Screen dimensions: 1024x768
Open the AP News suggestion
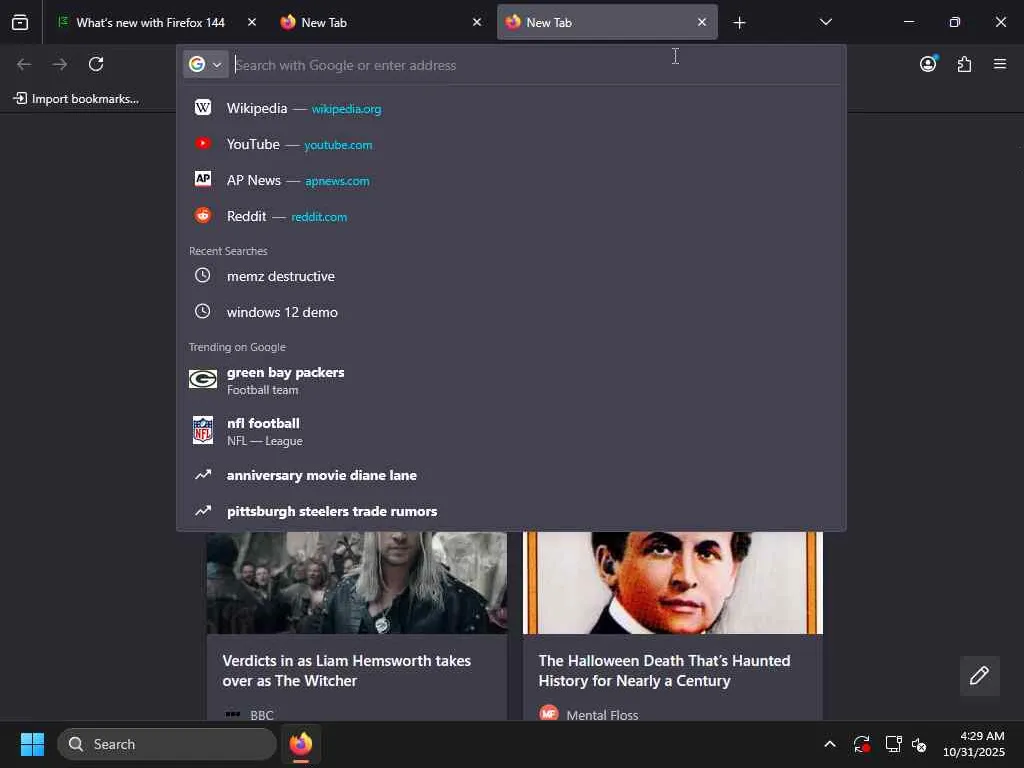pos(511,180)
